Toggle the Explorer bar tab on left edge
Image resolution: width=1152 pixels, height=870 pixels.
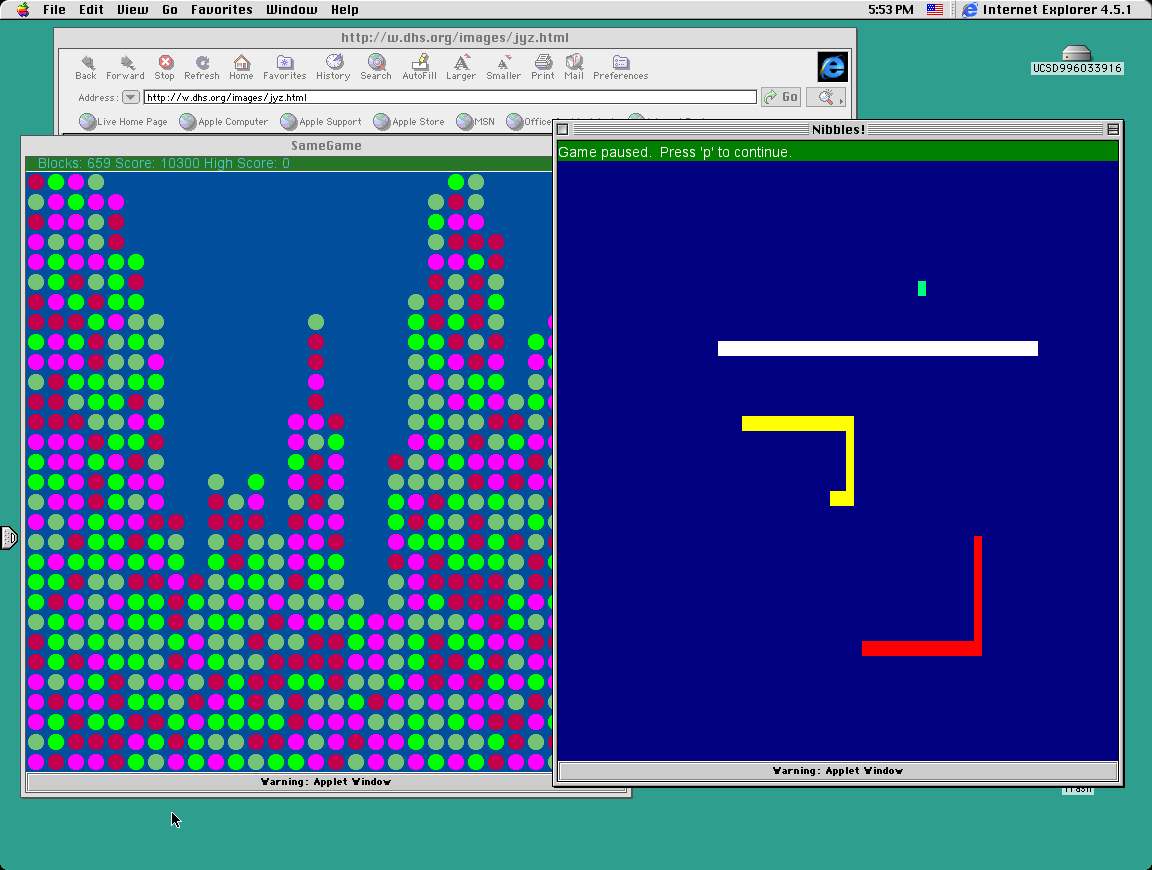coord(9,538)
